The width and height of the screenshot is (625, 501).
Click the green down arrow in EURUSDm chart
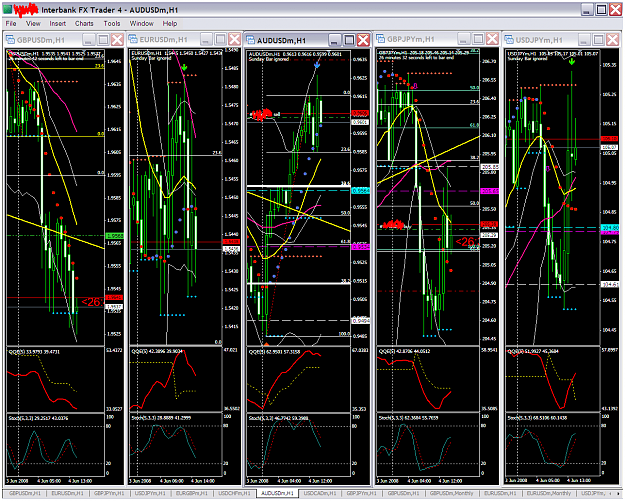[184, 68]
